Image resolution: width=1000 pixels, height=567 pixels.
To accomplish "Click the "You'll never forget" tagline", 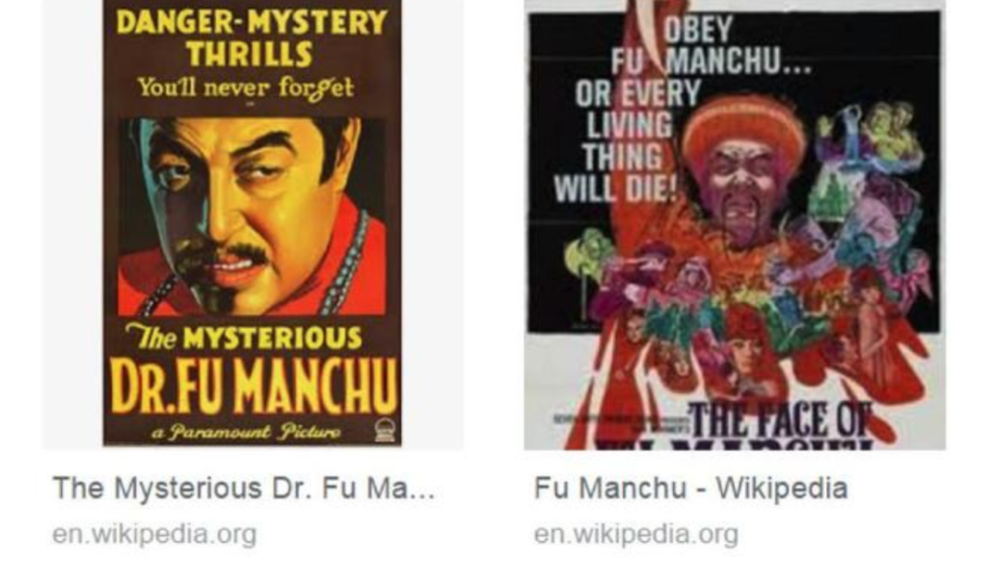I will coord(246,87).
